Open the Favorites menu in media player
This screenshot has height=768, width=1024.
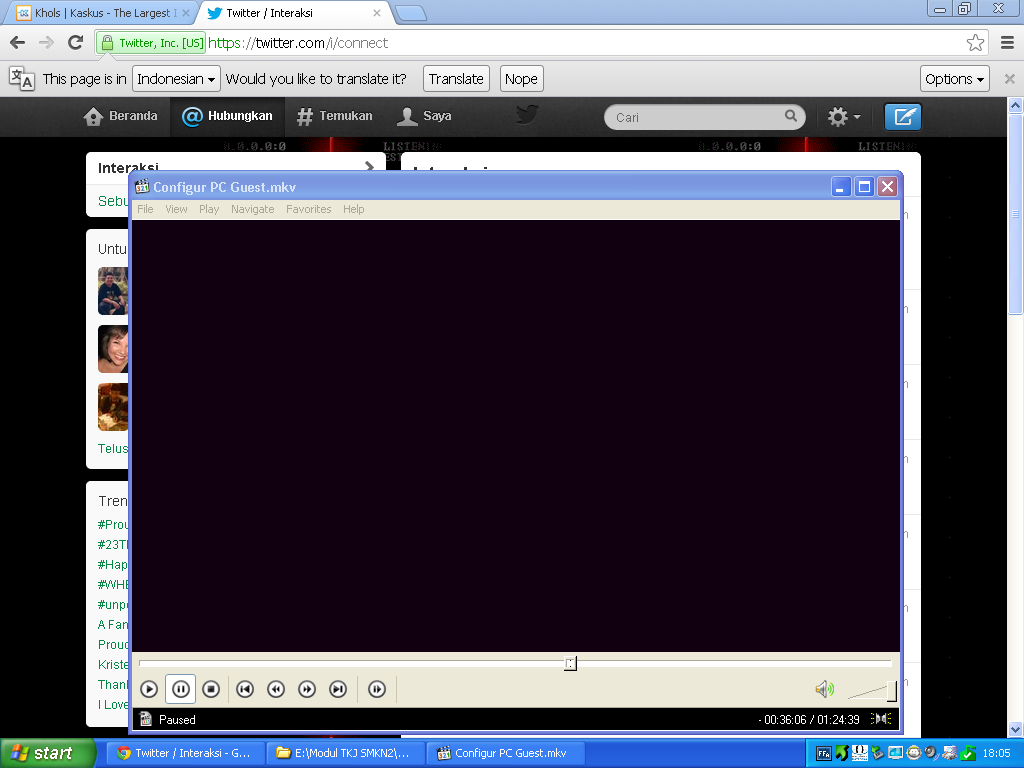pyautogui.click(x=308, y=209)
